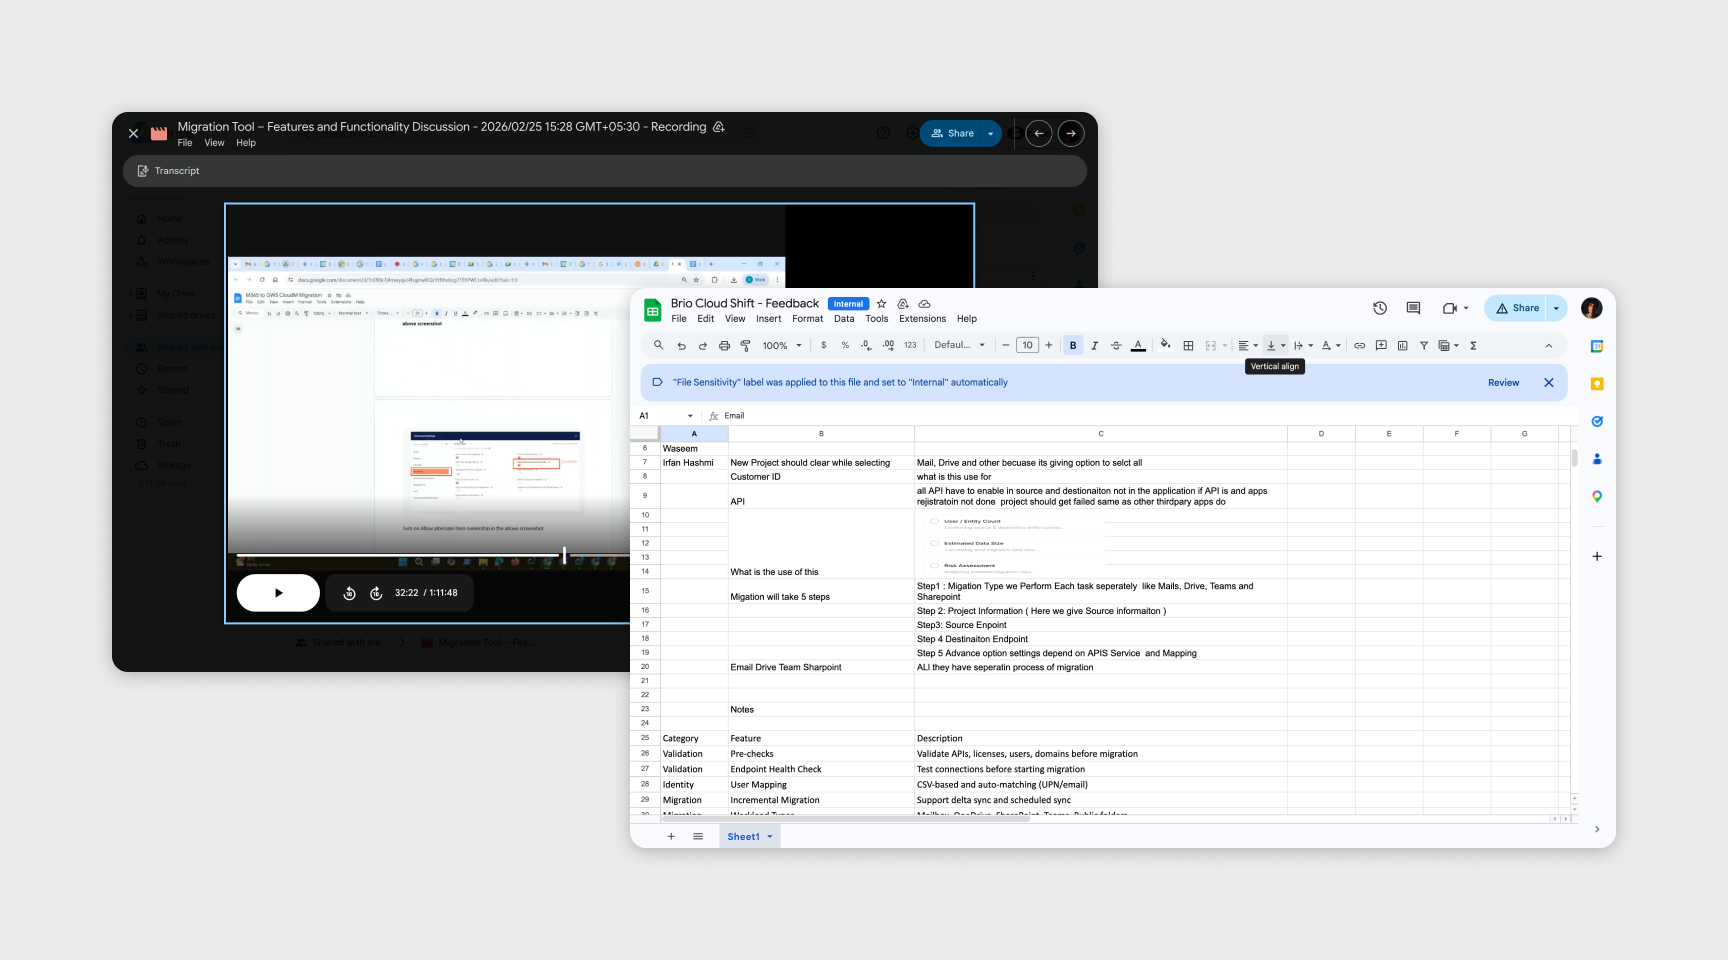Open the Tools menu in Sheets
Image resolution: width=1728 pixels, height=960 pixels.
[877, 319]
